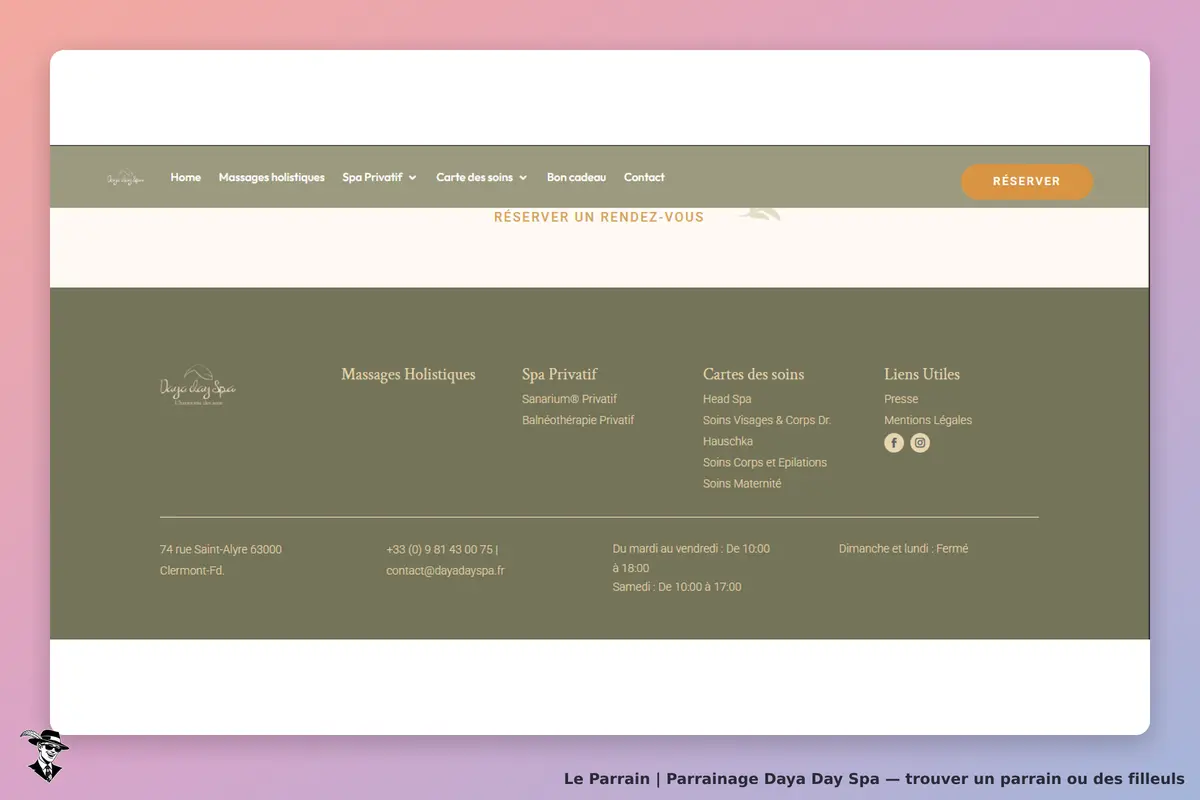The height and width of the screenshot is (800, 1200).
Task: Go to the Home menu item
Action: [x=185, y=177]
